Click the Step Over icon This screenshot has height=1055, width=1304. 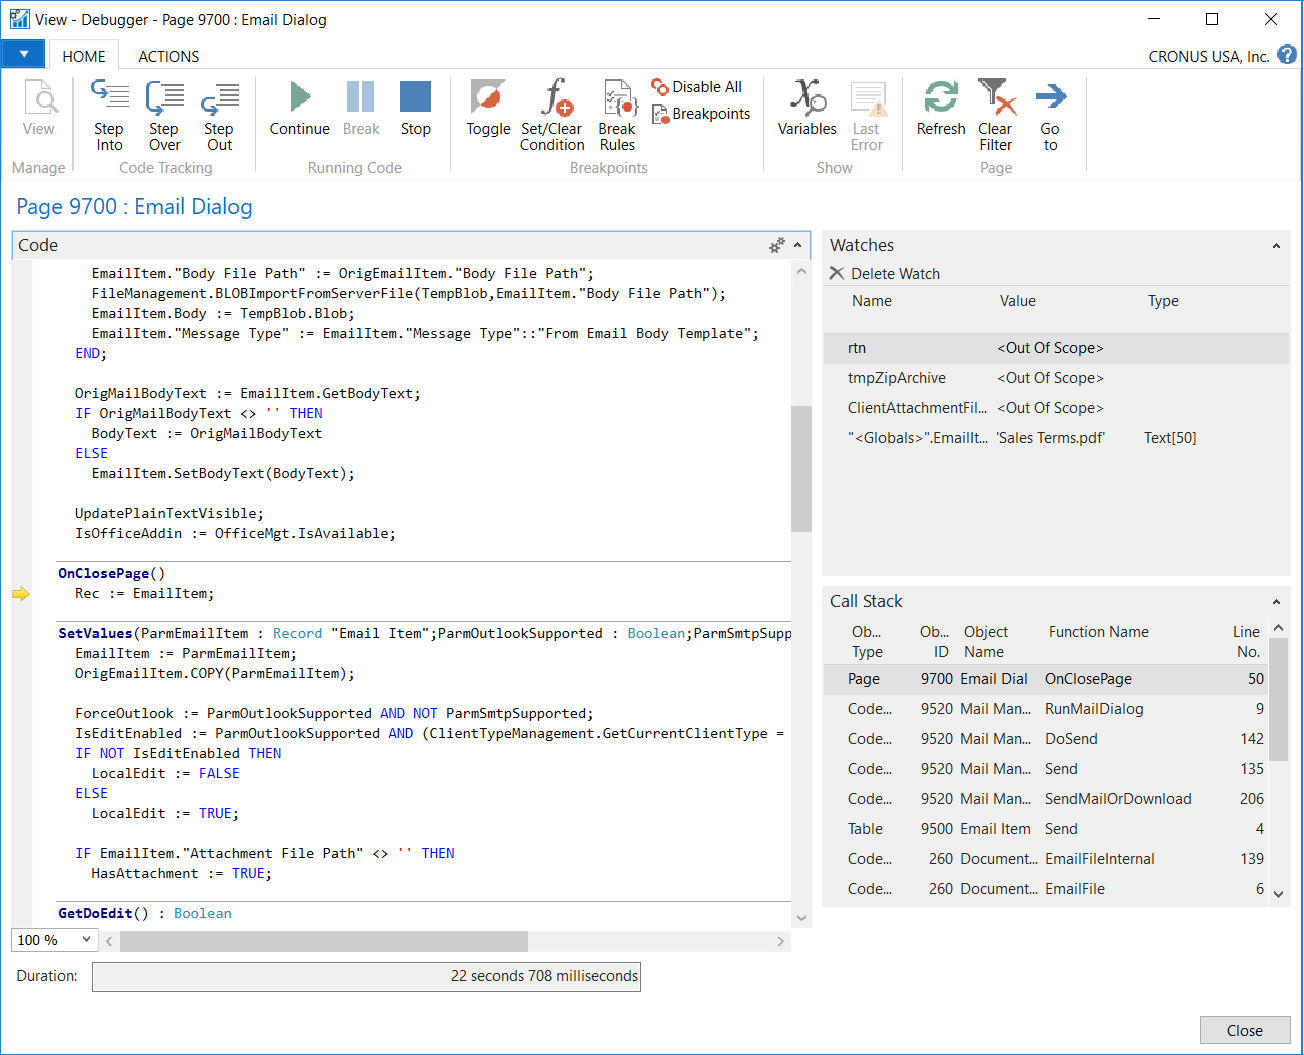point(164,98)
